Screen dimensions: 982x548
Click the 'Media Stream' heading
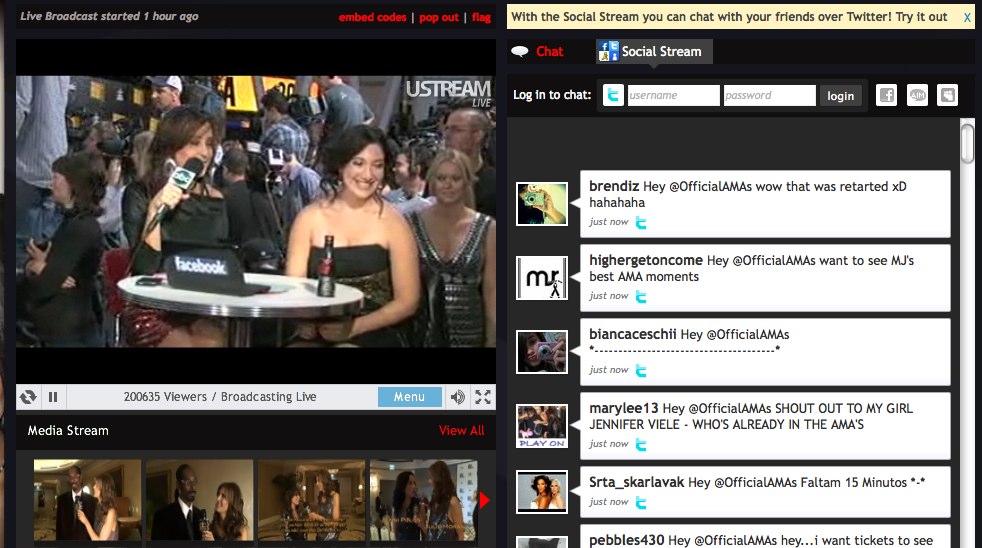click(x=68, y=430)
